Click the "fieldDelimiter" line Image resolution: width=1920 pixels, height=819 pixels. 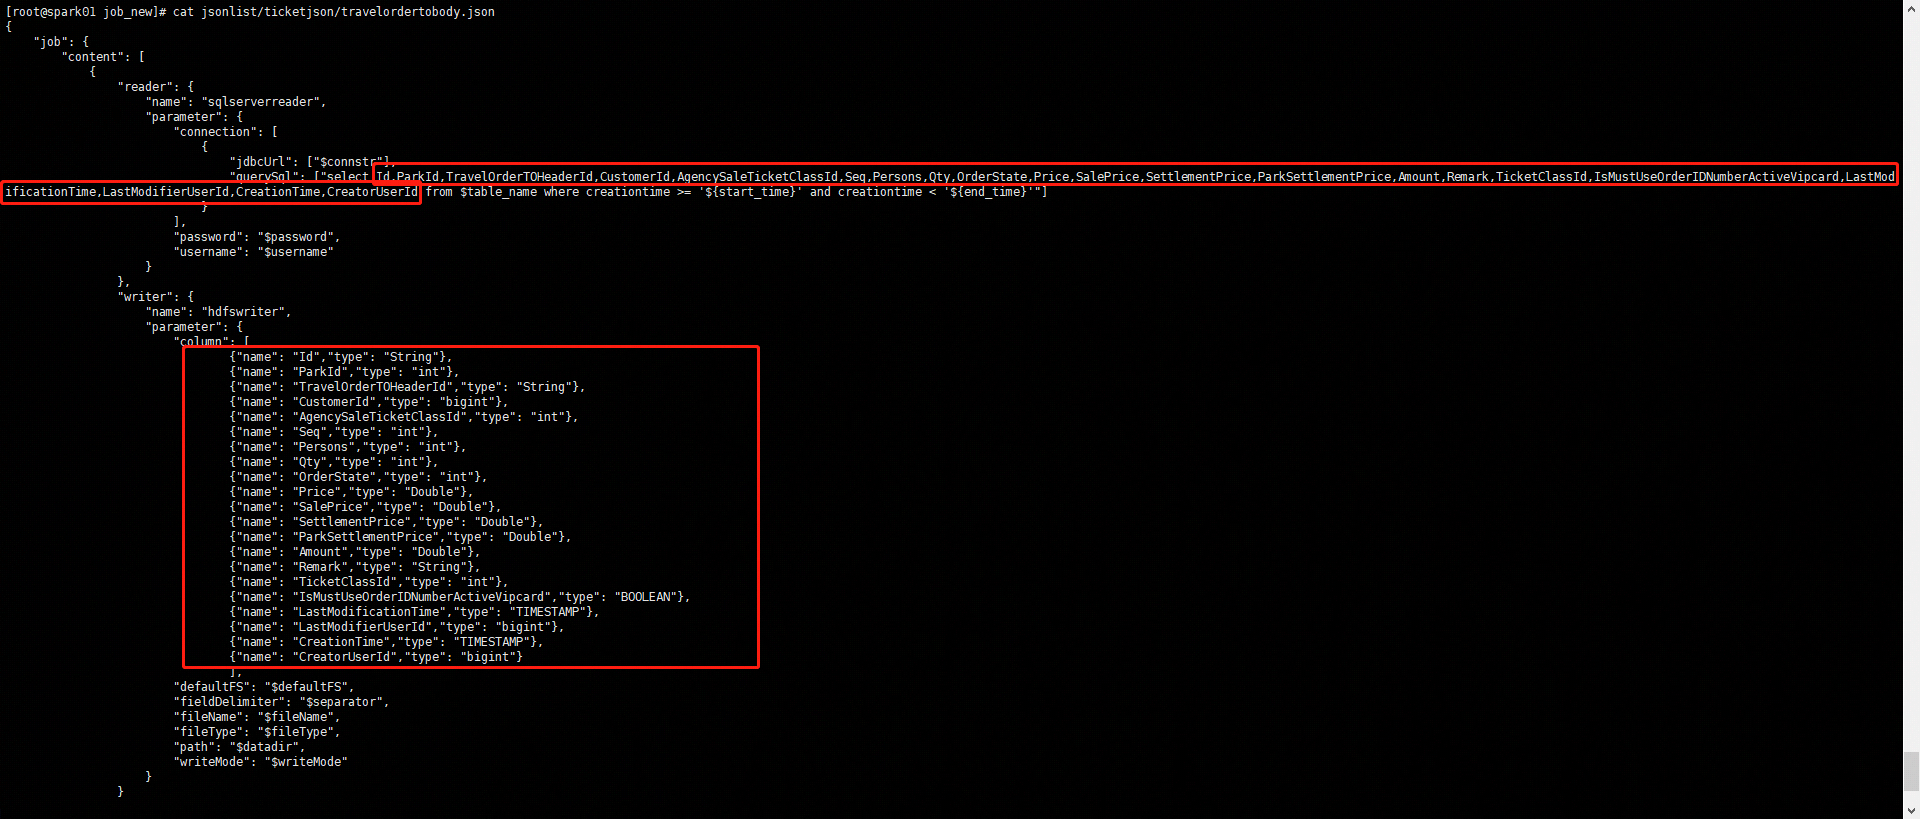281,702
